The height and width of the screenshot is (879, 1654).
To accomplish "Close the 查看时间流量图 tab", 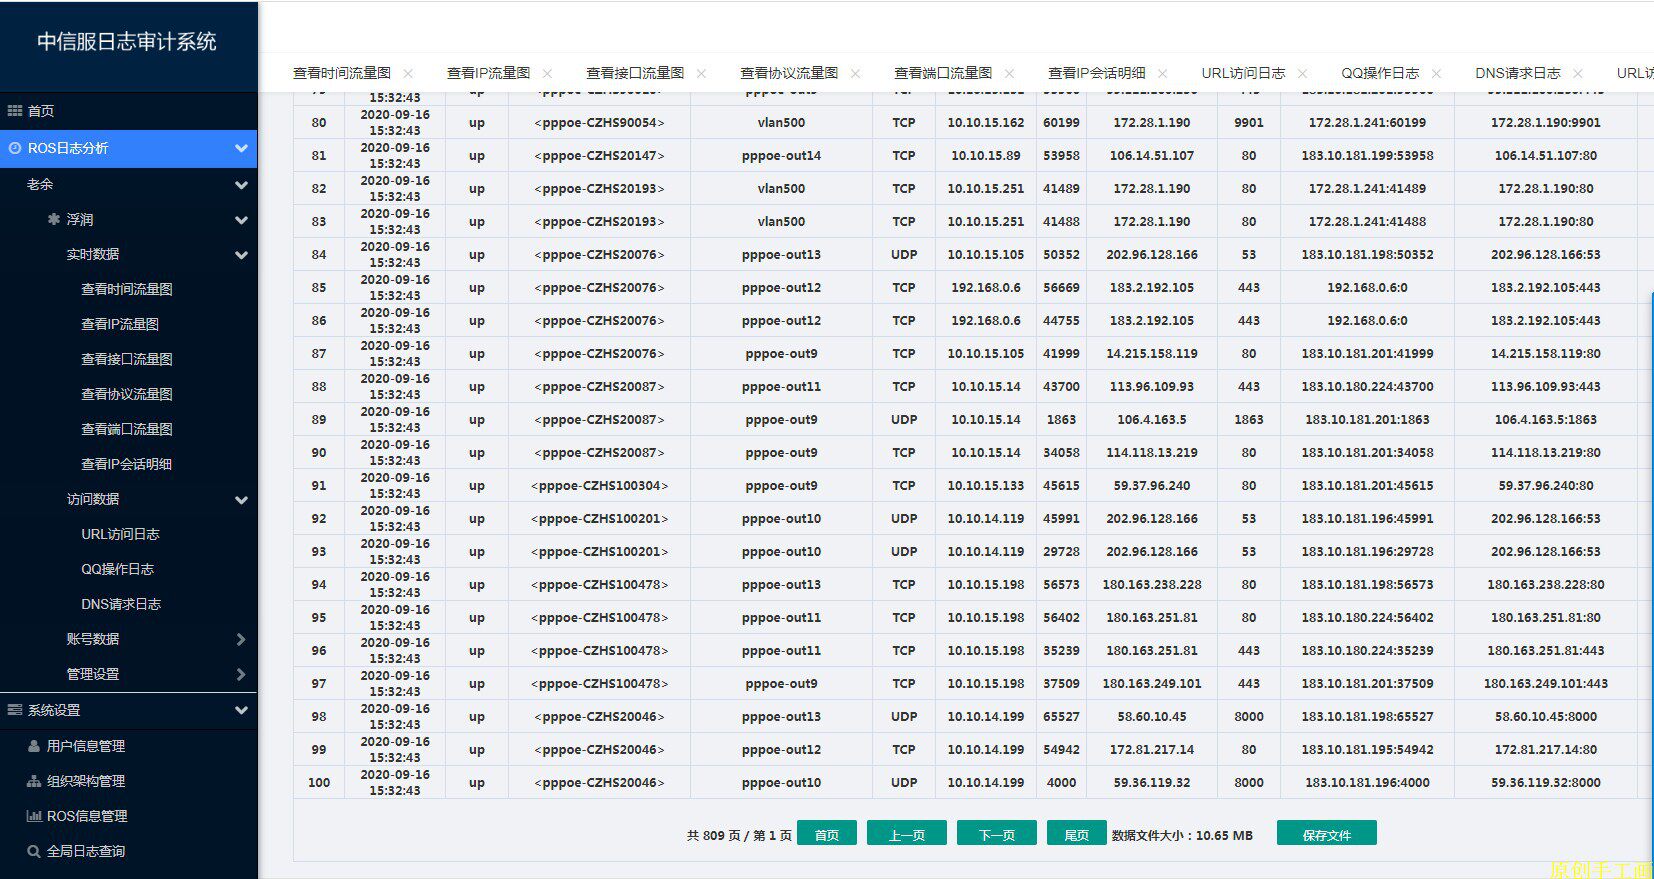I will click(408, 73).
